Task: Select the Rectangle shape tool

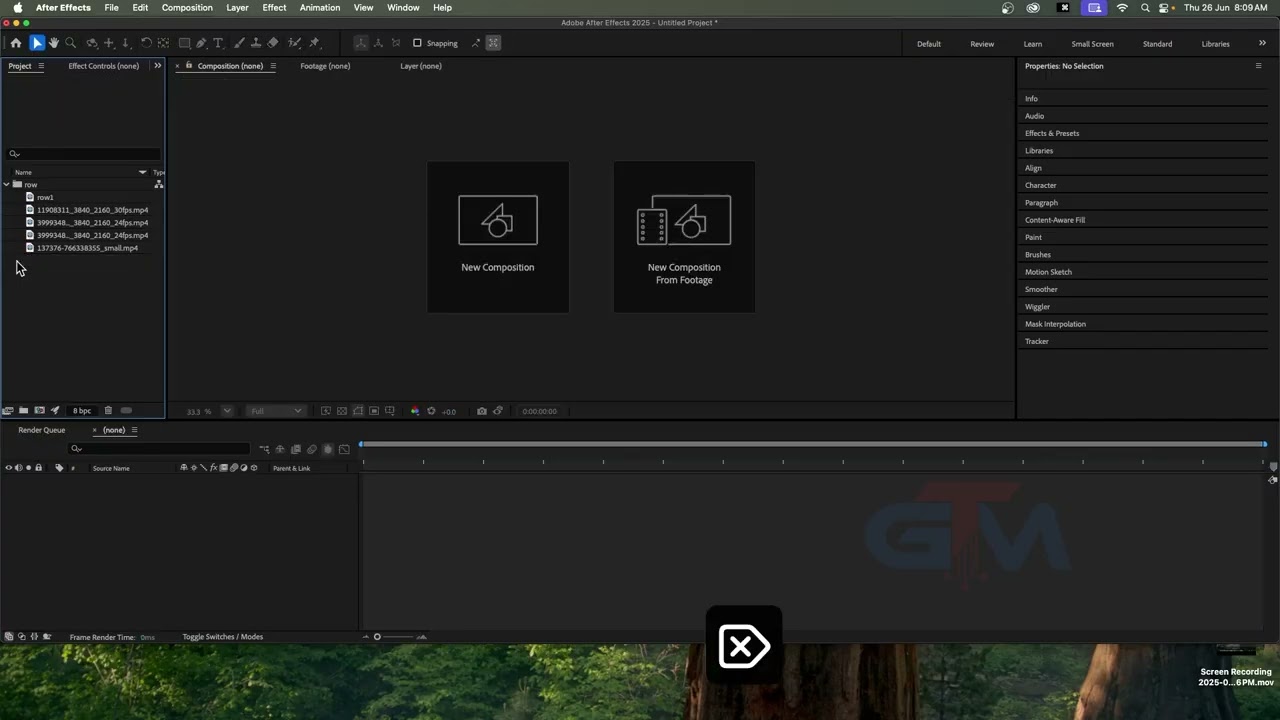Action: pyautogui.click(x=185, y=43)
